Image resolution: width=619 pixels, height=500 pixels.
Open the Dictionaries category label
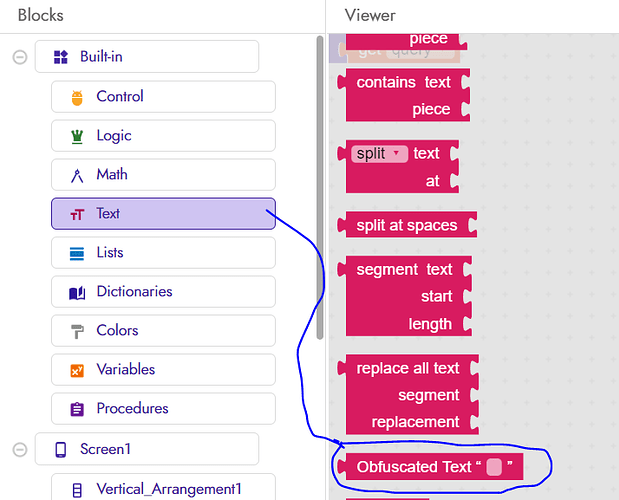tap(135, 291)
